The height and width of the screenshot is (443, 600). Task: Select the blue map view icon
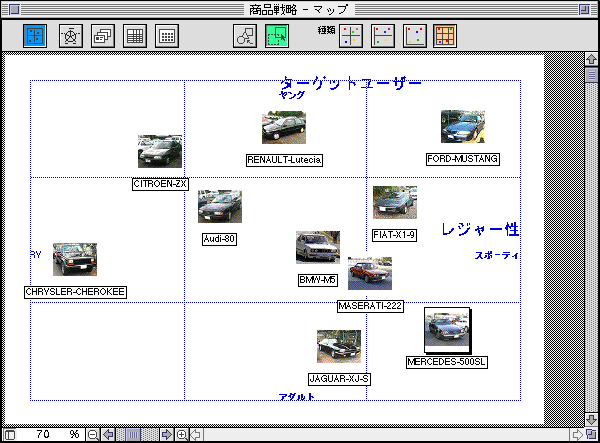(x=35, y=36)
